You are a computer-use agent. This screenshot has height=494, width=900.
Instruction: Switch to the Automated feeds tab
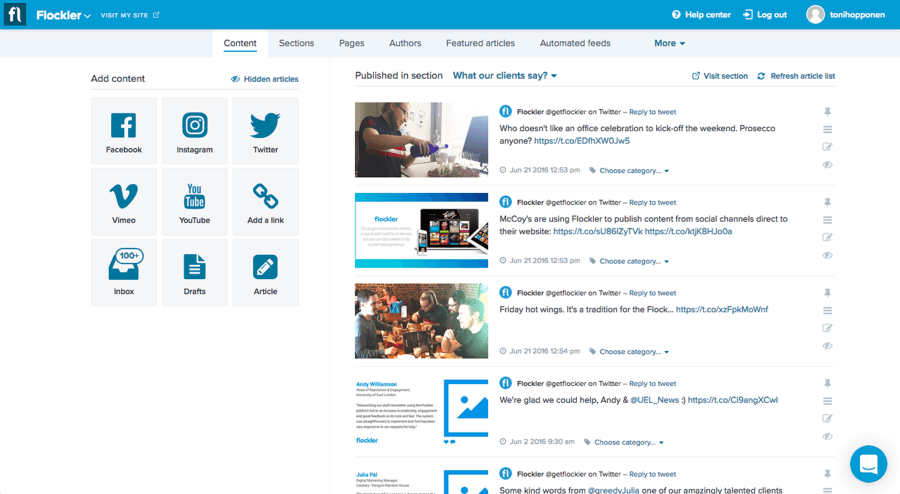pos(575,43)
